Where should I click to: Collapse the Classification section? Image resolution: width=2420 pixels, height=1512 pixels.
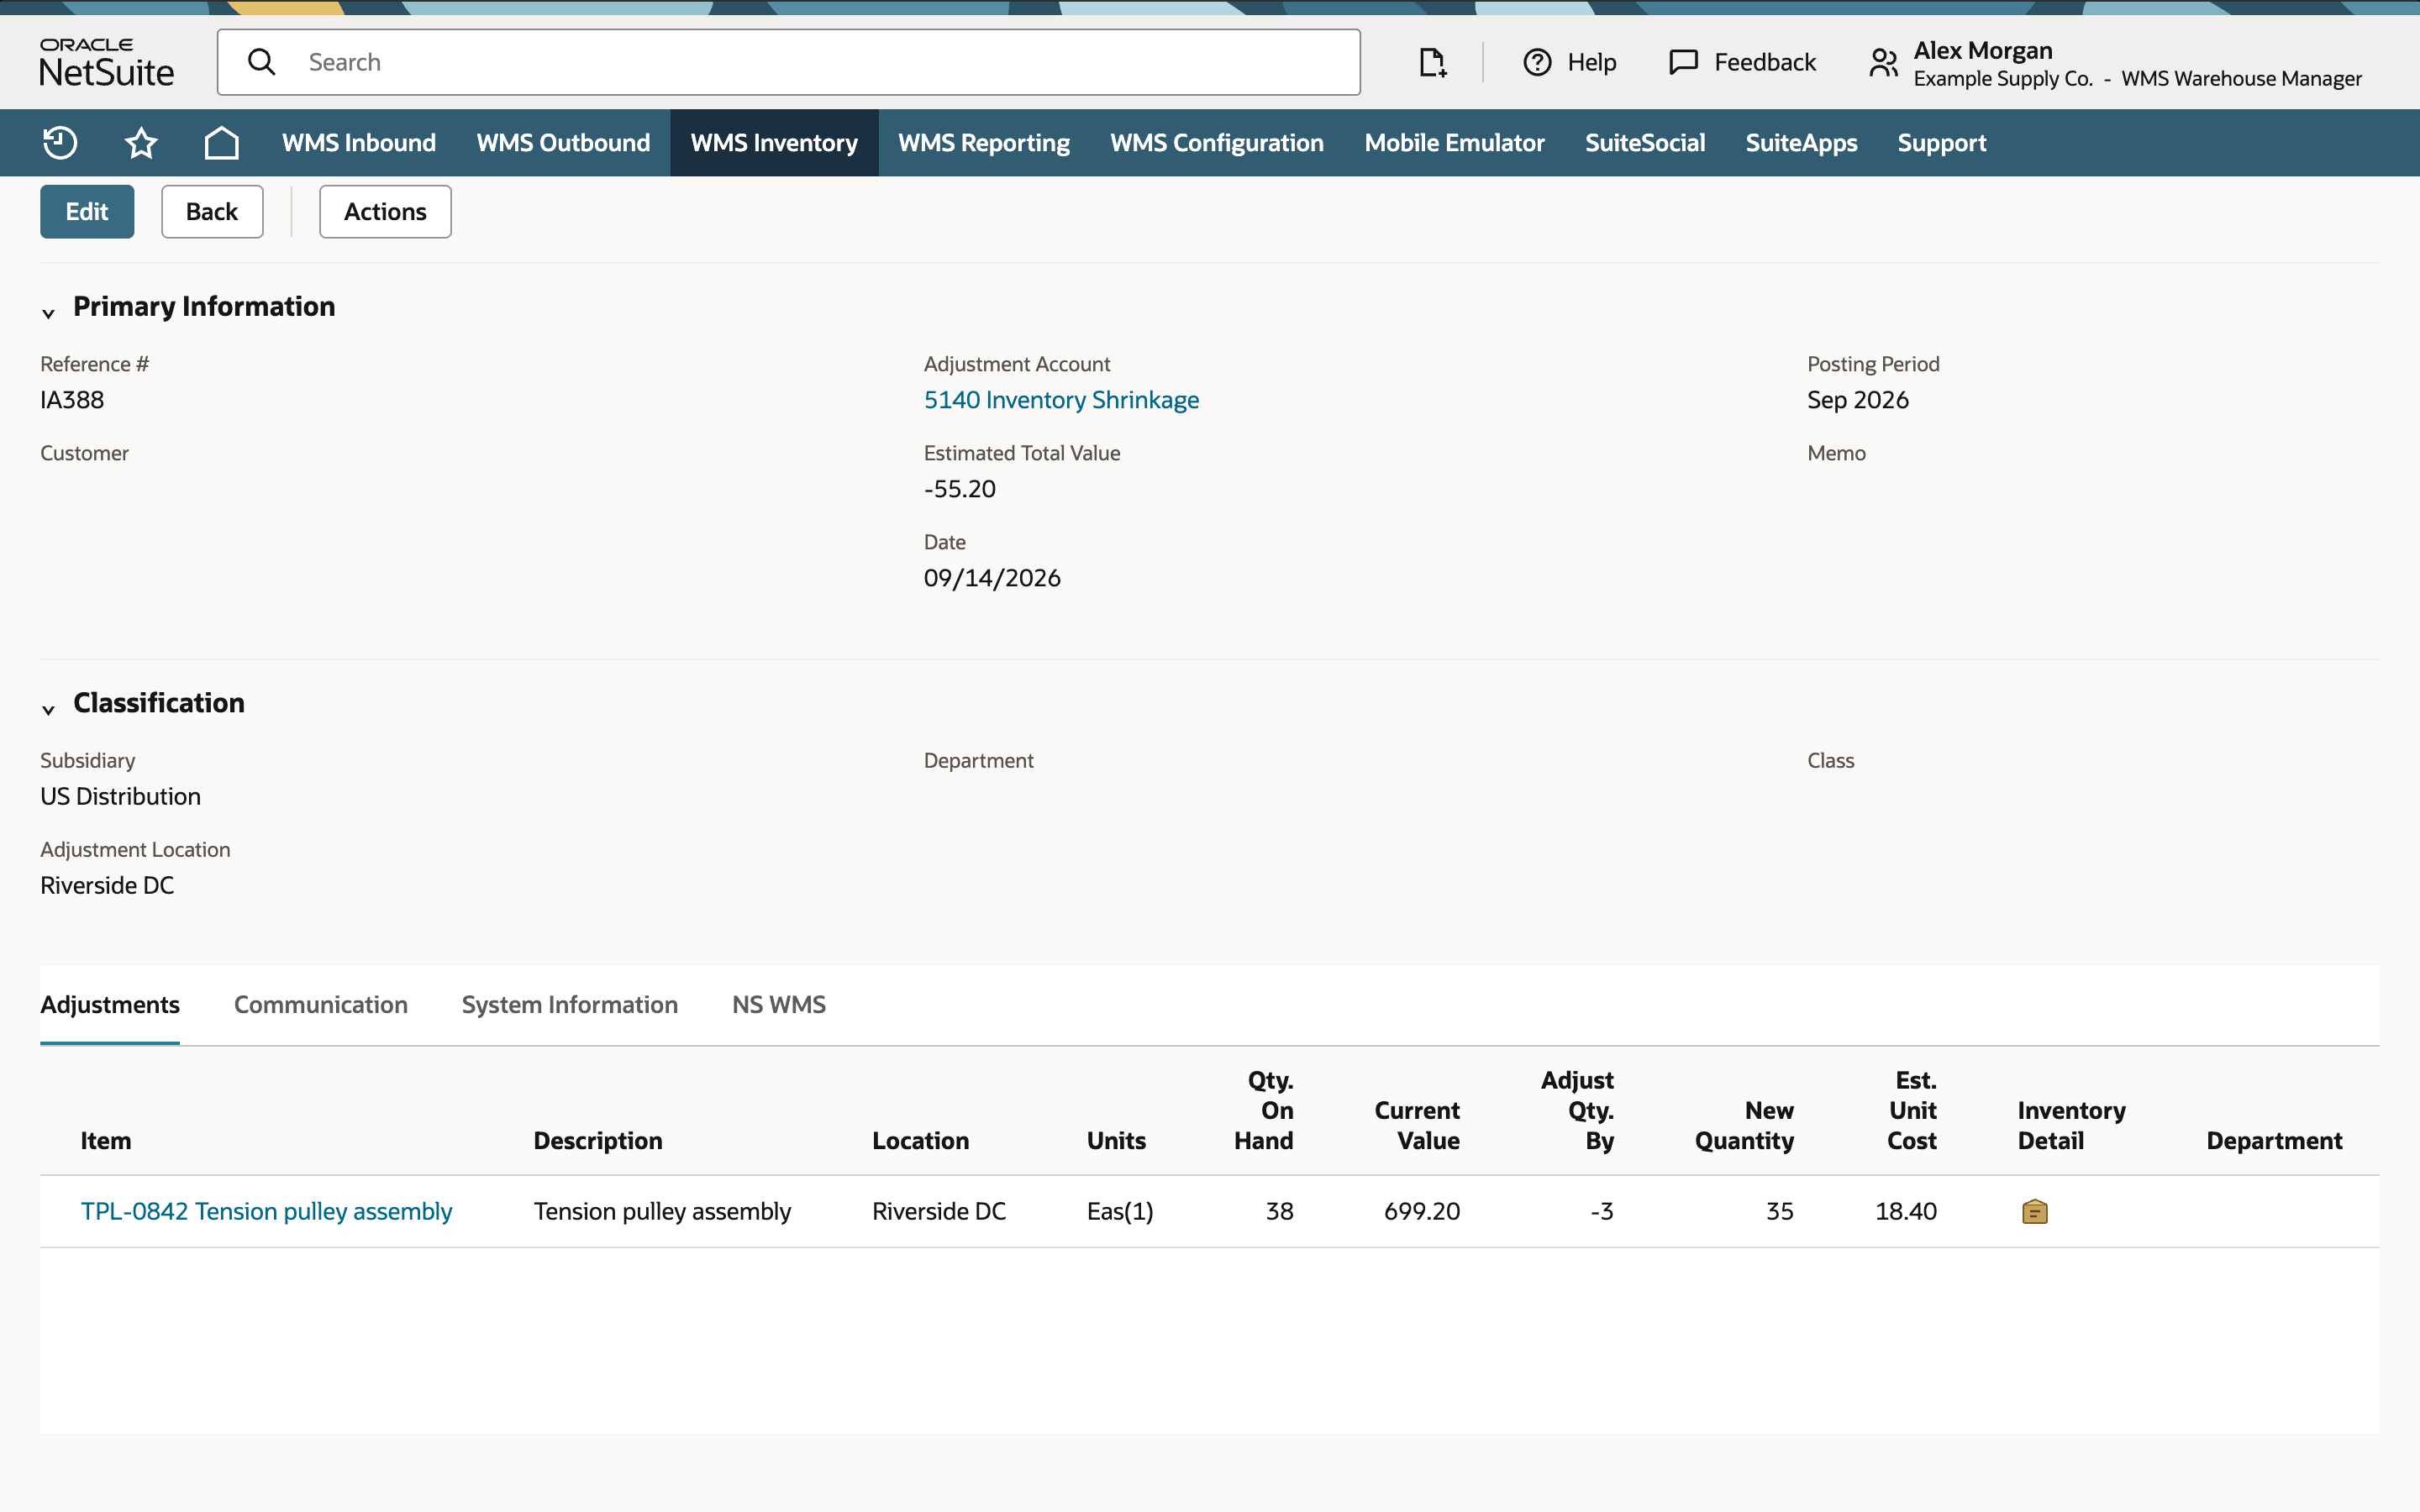[x=48, y=710]
